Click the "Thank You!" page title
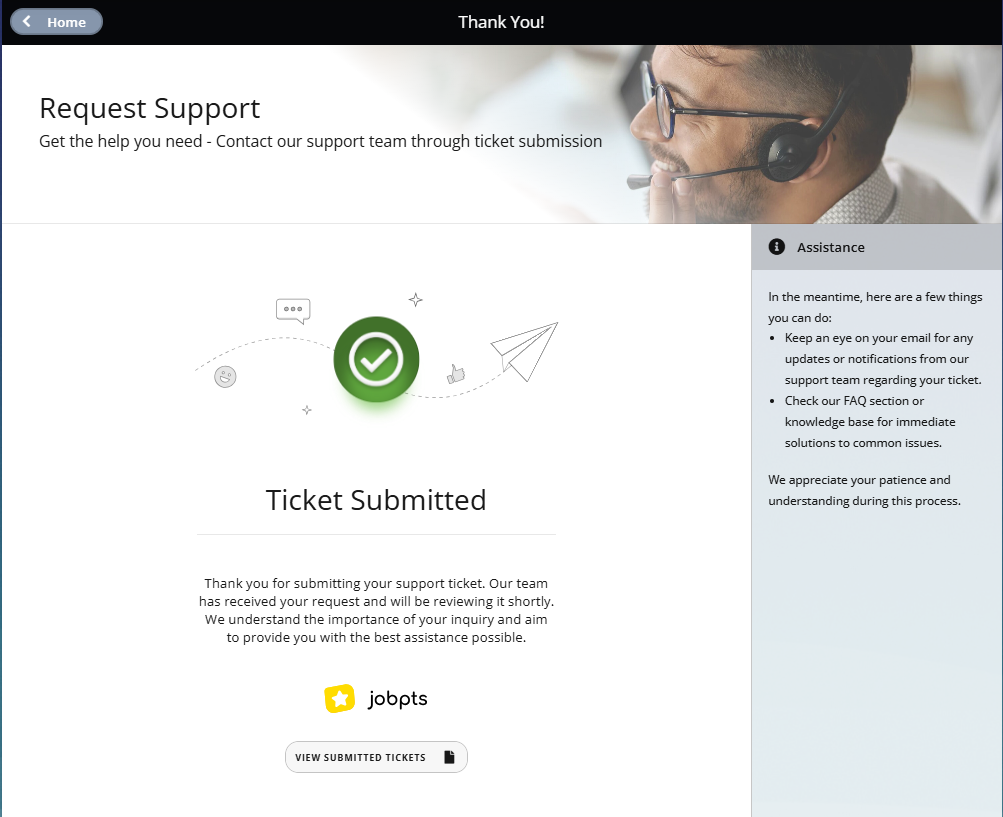Image resolution: width=1003 pixels, height=817 pixels. 502,22
